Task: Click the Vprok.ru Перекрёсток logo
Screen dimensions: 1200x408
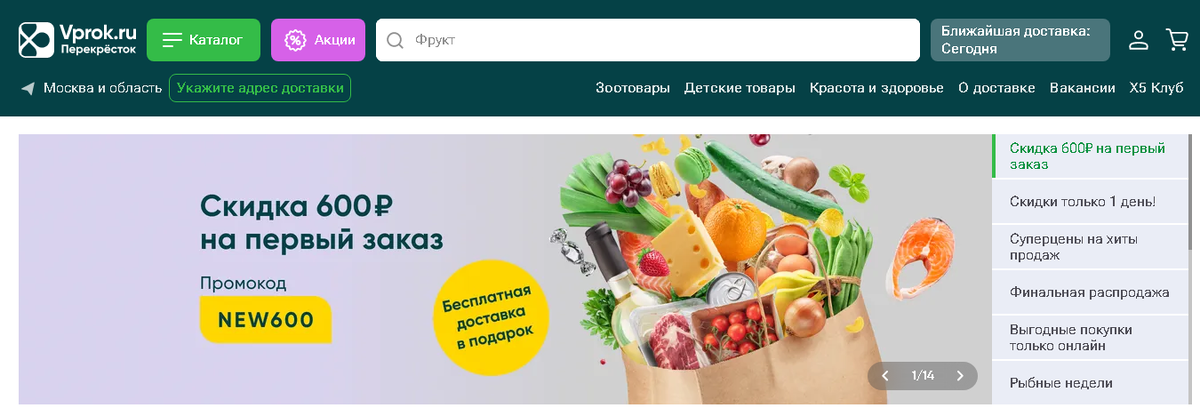Action: pyautogui.click(x=77, y=40)
